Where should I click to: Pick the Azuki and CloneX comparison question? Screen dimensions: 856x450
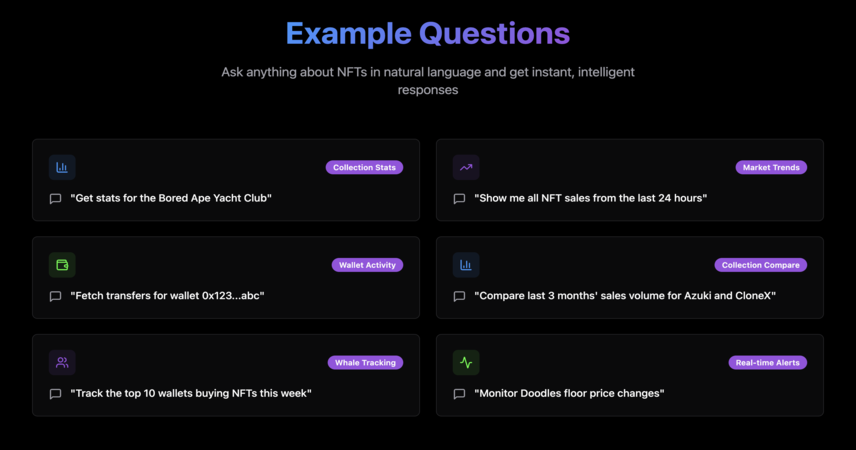click(625, 295)
